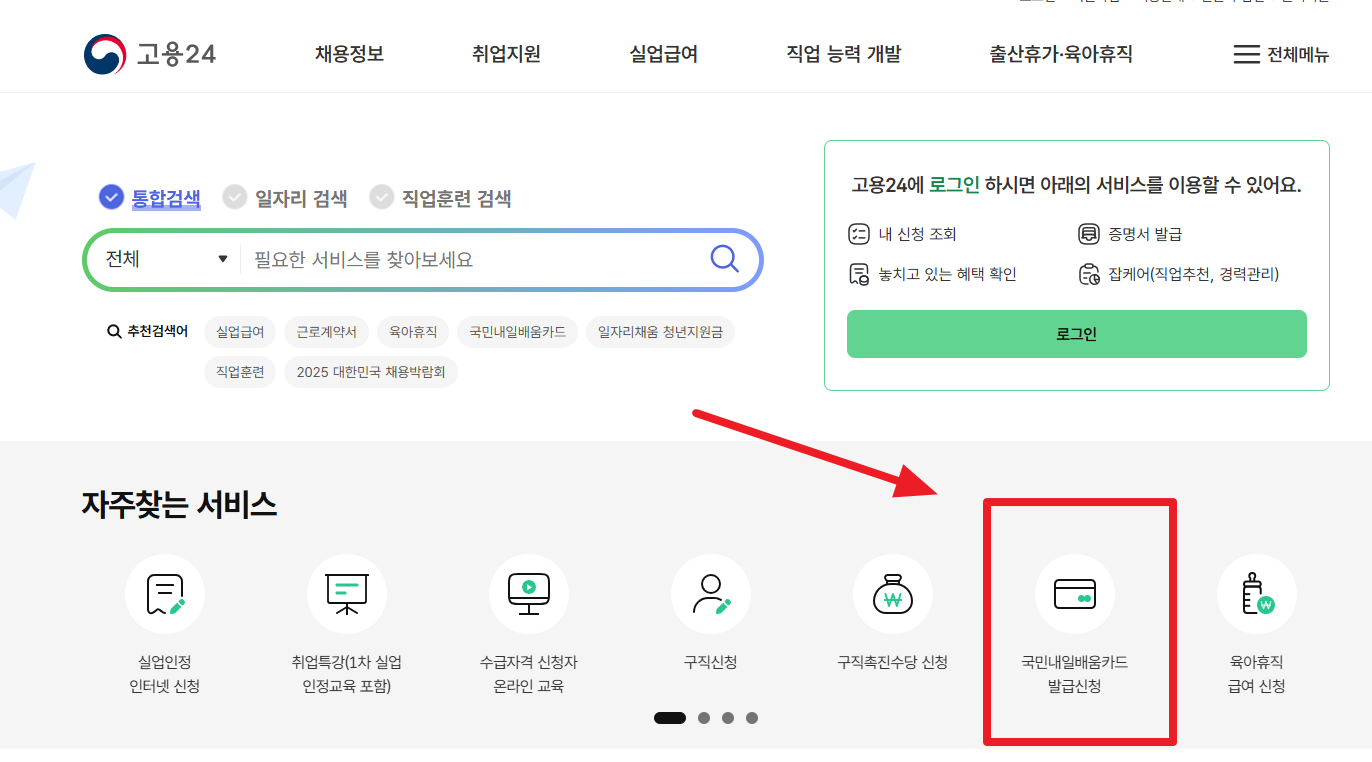Image resolution: width=1372 pixels, height=762 pixels.
Task: Open 육아휴직 급여 신청 bottle icon
Action: pos(1256,594)
